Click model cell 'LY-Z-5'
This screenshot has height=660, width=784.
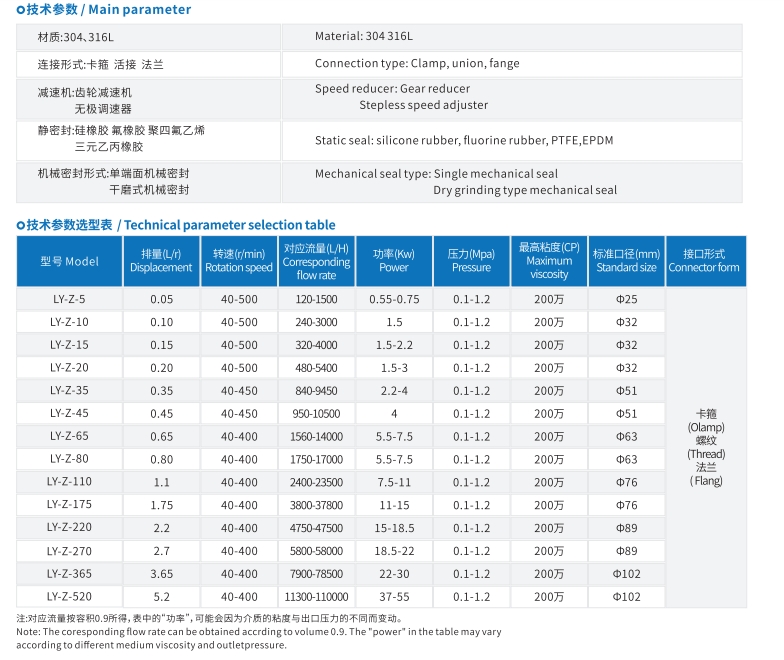click(70, 300)
